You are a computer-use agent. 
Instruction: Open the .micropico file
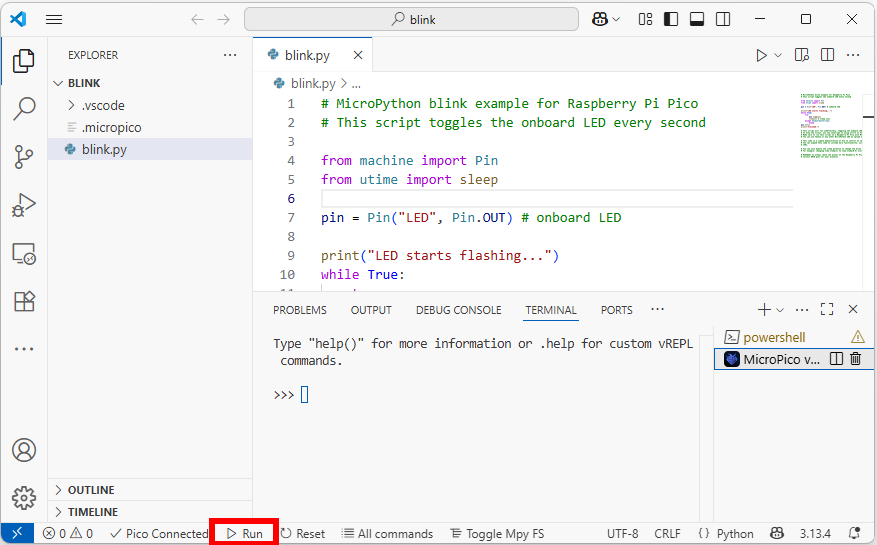(150, 127)
